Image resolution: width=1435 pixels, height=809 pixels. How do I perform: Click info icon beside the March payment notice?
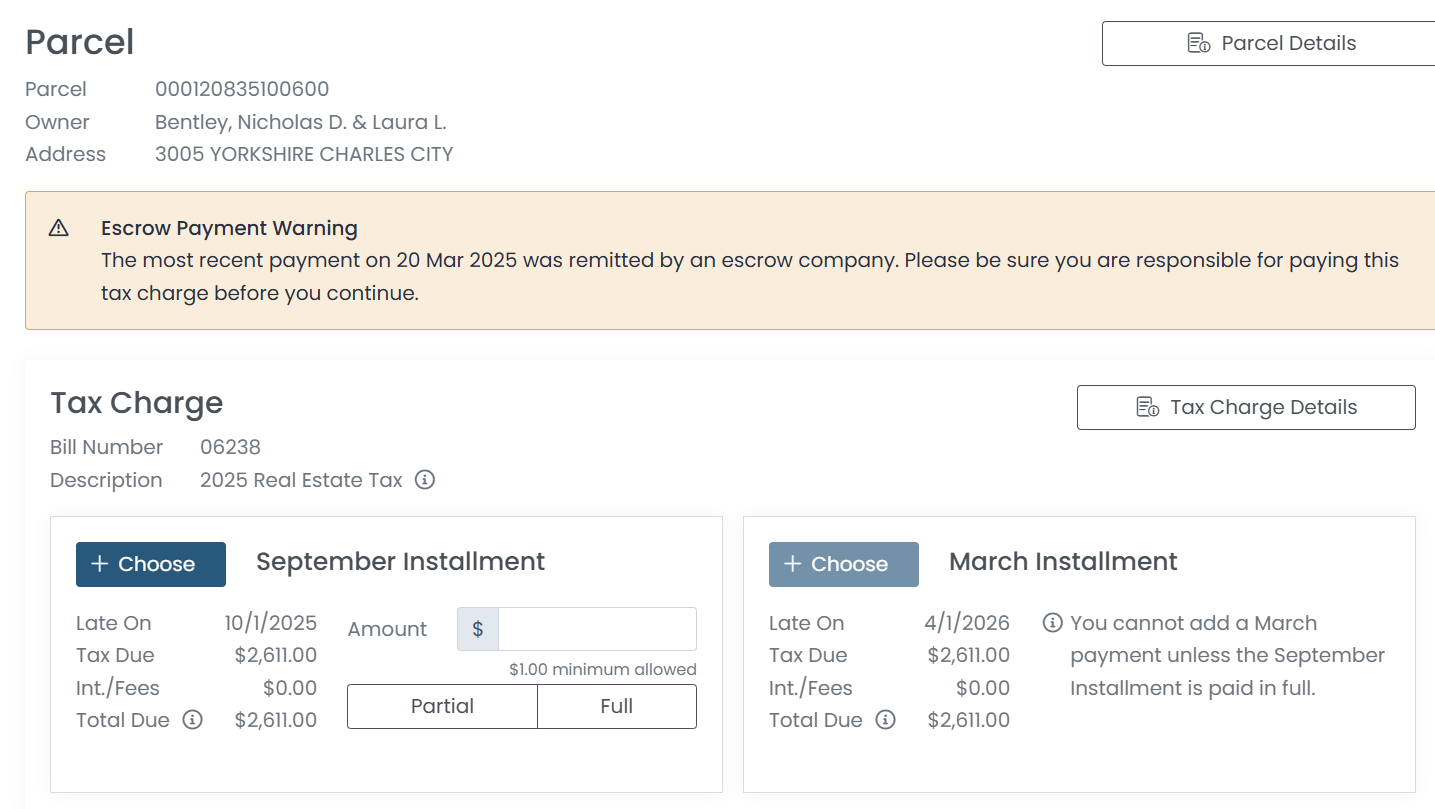pyautogui.click(x=1052, y=623)
